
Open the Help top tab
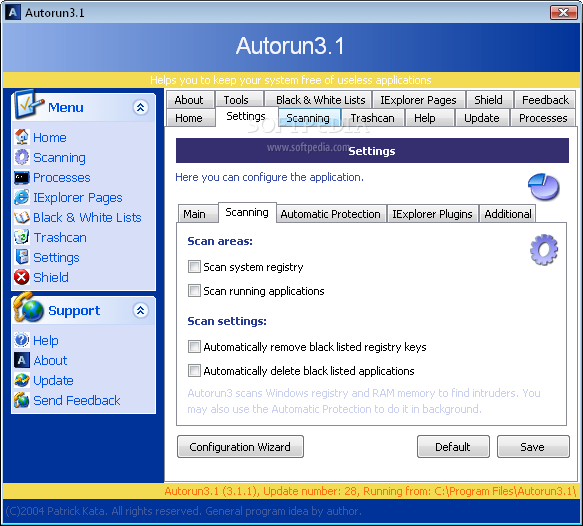429,118
